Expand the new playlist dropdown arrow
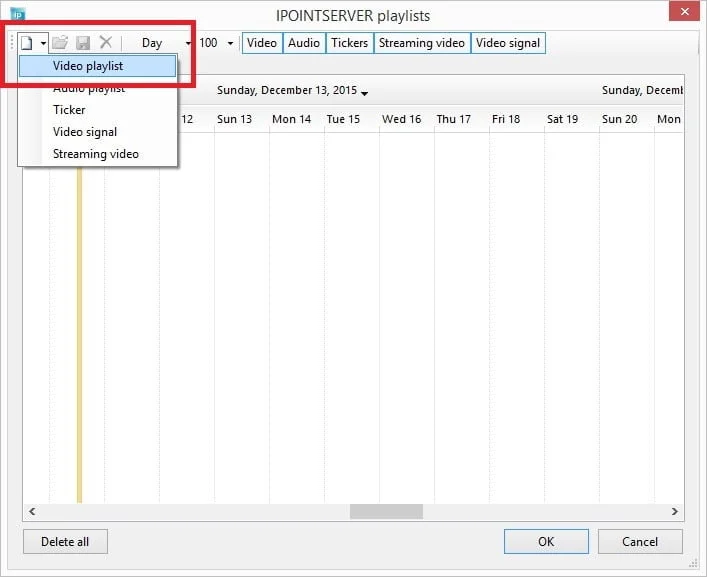The height and width of the screenshot is (577, 707). coord(43,44)
